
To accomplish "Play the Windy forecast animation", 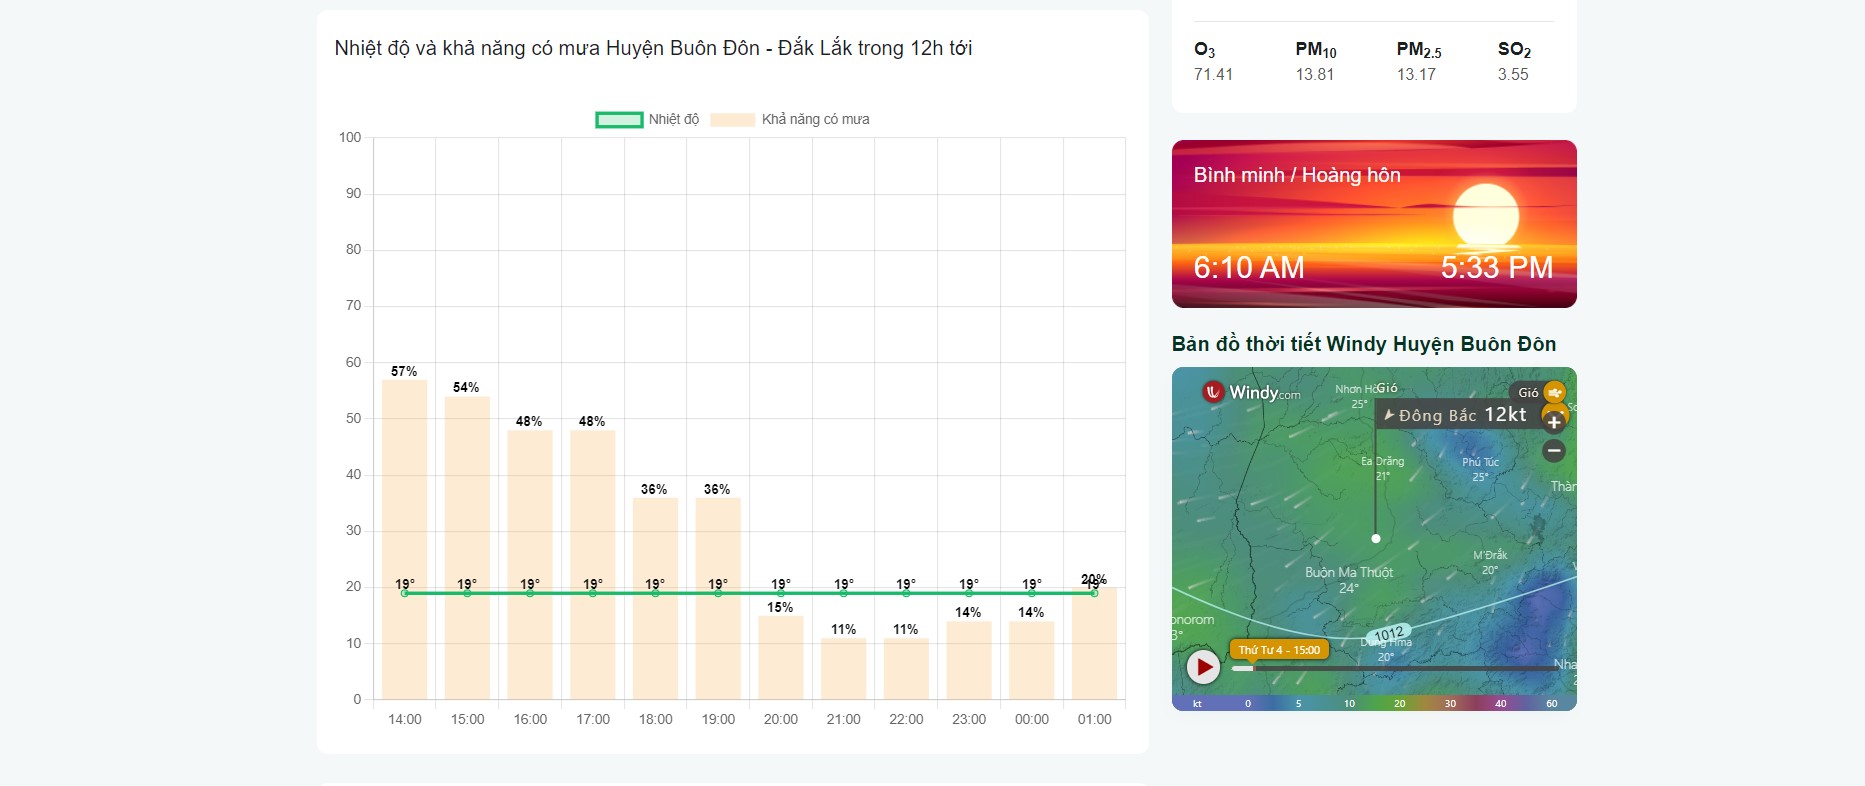I will point(1203,666).
